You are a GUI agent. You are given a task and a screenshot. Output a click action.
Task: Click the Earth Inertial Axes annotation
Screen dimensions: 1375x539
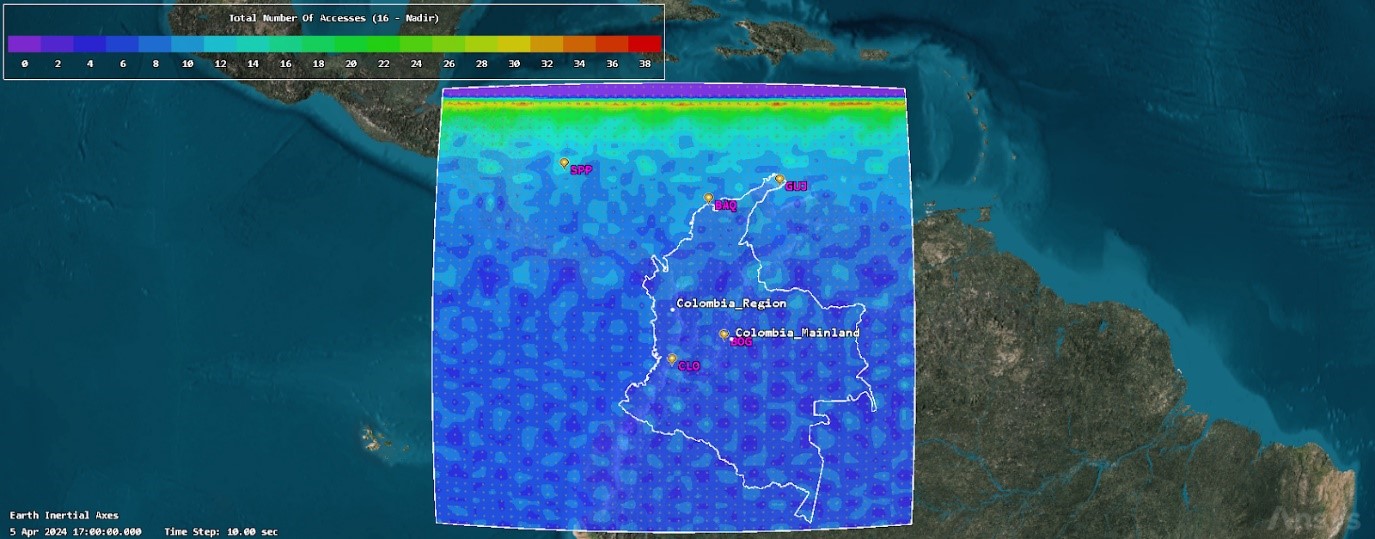click(64, 516)
